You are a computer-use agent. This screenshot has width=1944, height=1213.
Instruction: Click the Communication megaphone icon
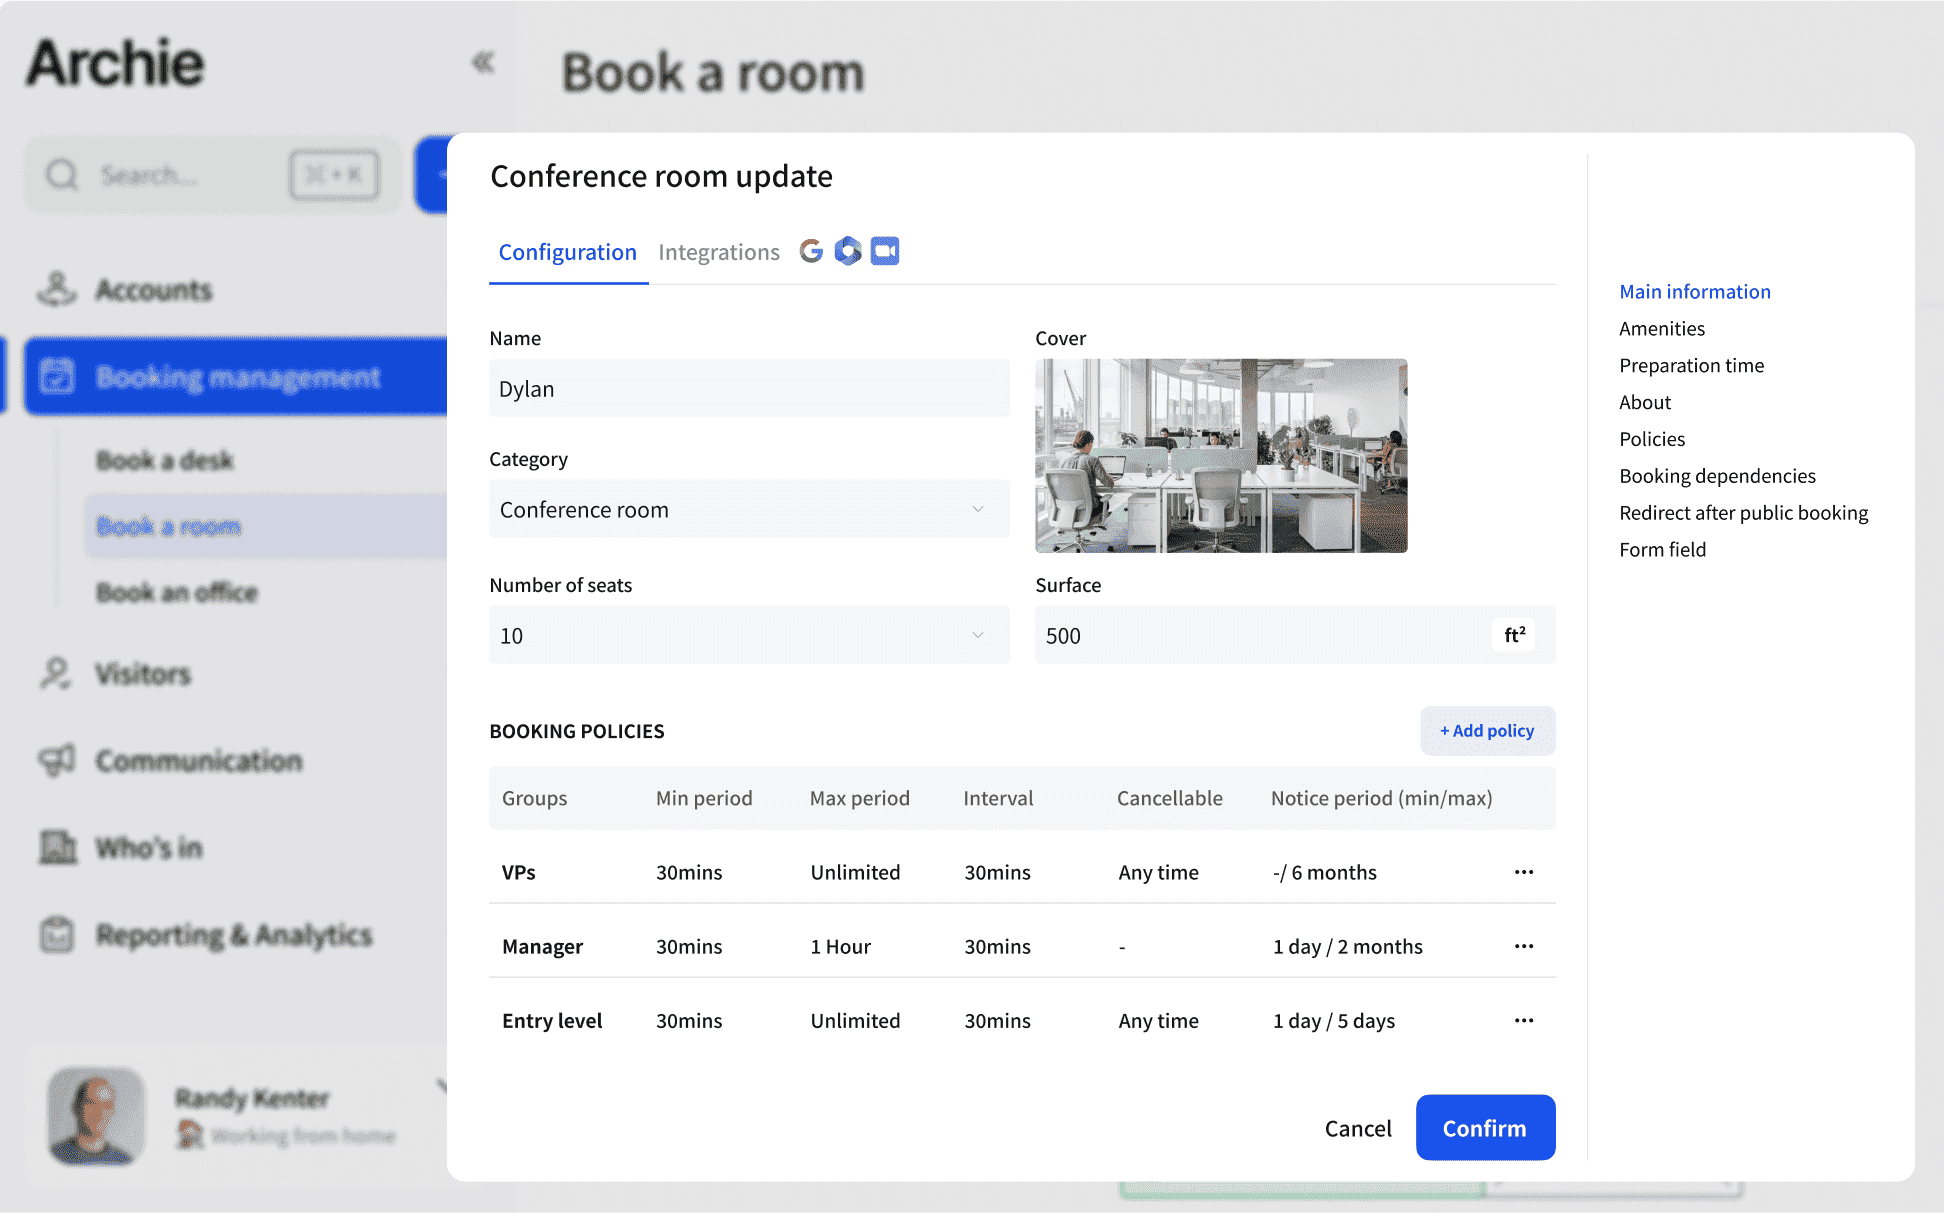[x=57, y=760]
